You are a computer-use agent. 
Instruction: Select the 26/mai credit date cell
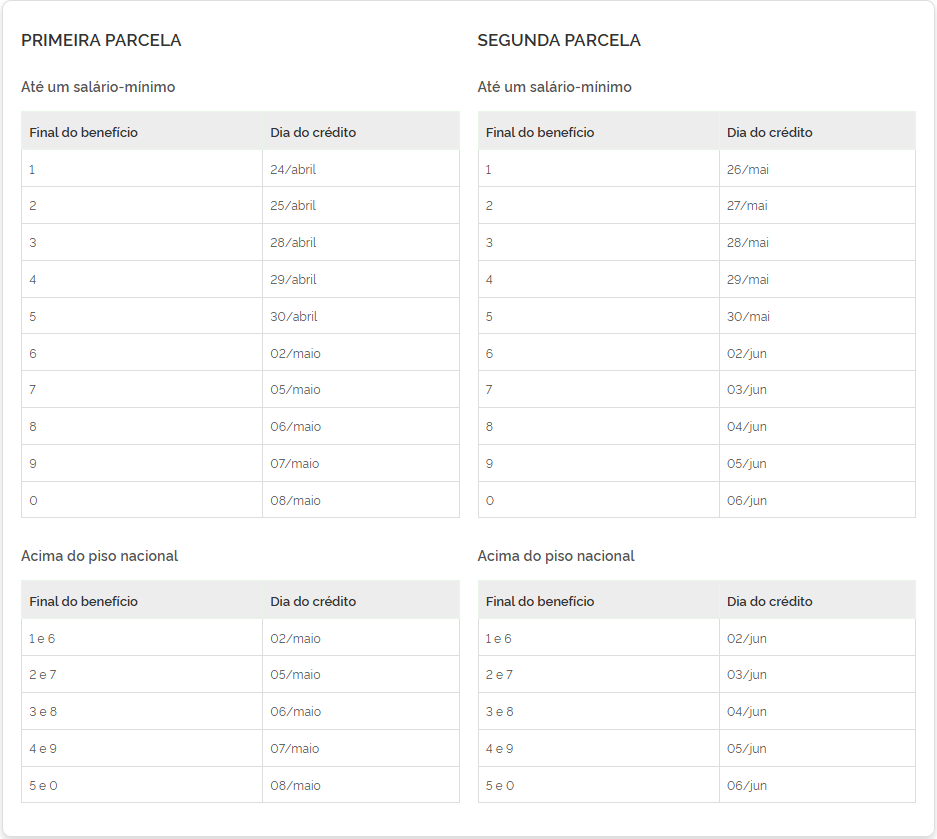(x=748, y=169)
